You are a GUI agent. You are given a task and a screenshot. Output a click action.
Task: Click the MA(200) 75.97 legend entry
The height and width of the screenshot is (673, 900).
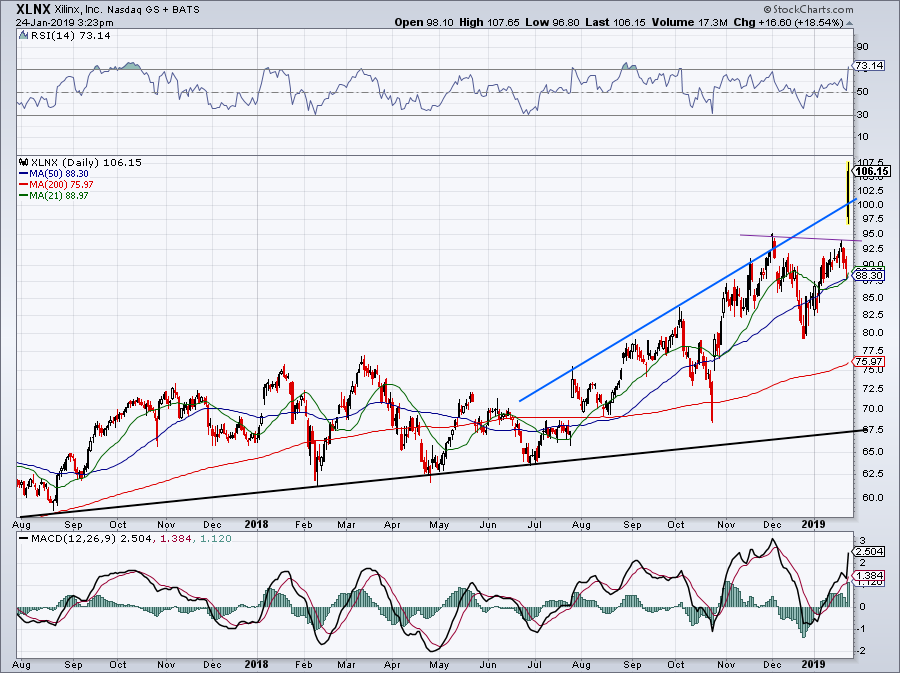[x=56, y=184]
